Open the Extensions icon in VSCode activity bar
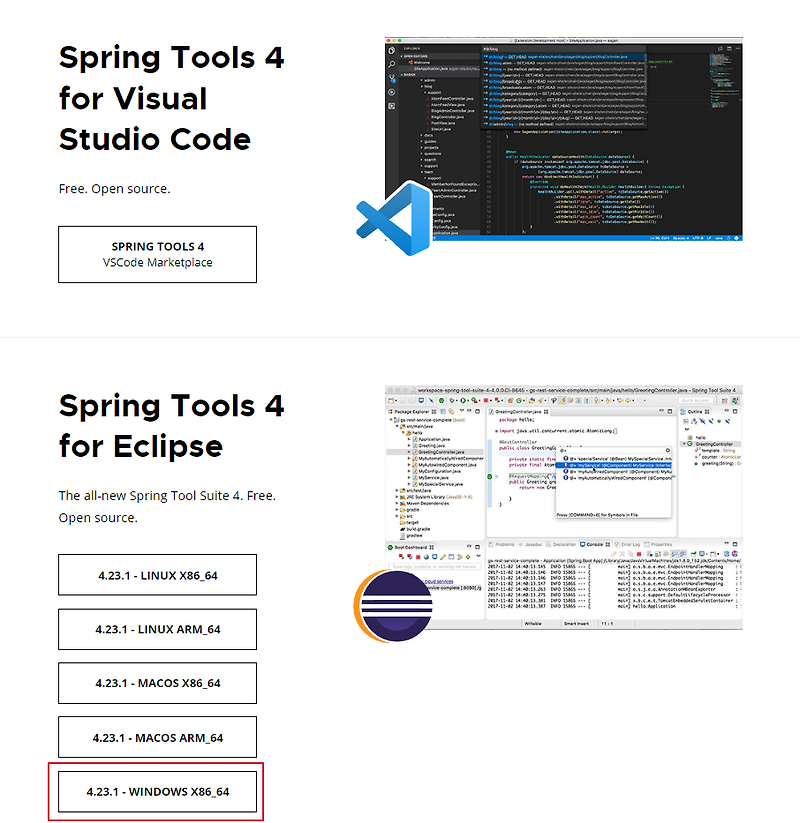 [x=390, y=105]
